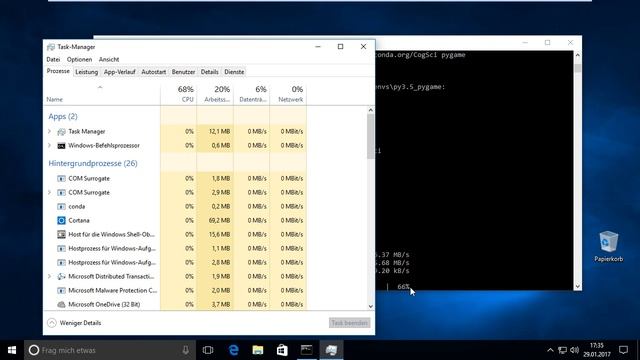Click Cortana's 69,2 MB memory value
This screenshot has height=360, width=640.
[220, 220]
